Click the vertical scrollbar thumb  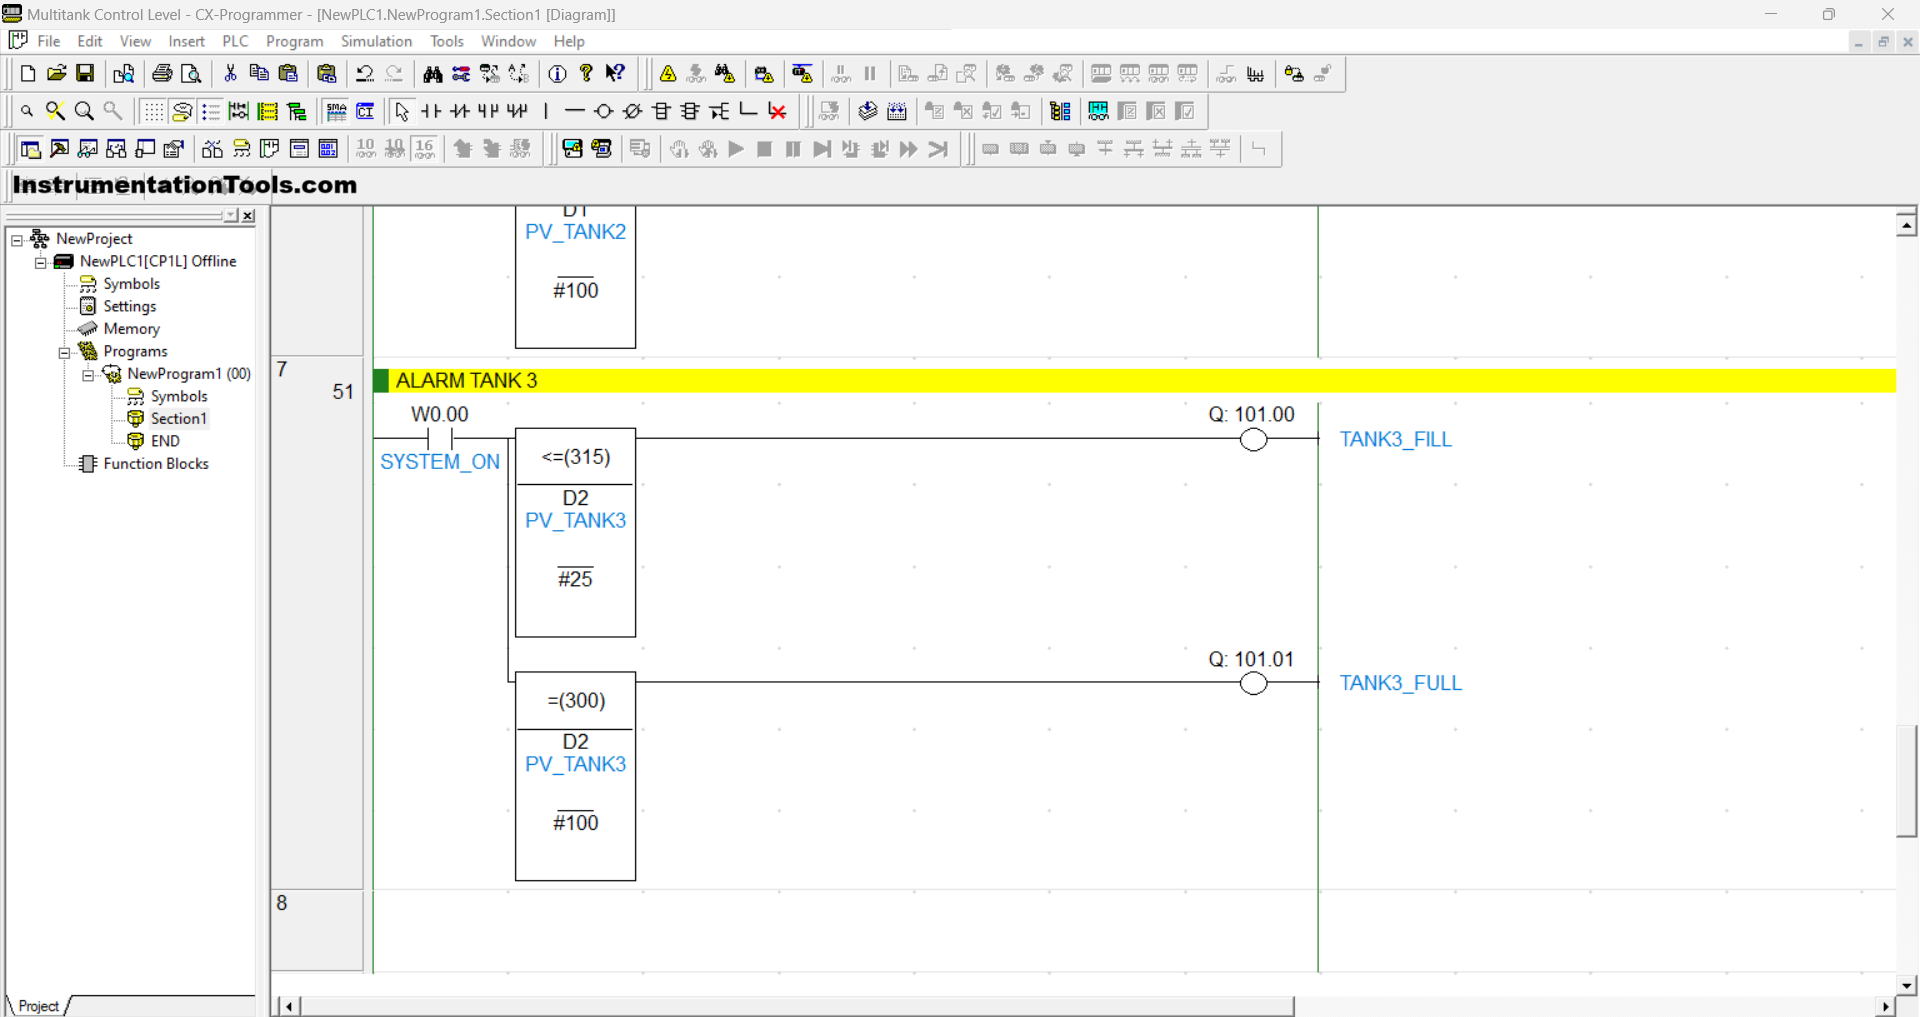pos(1906,781)
